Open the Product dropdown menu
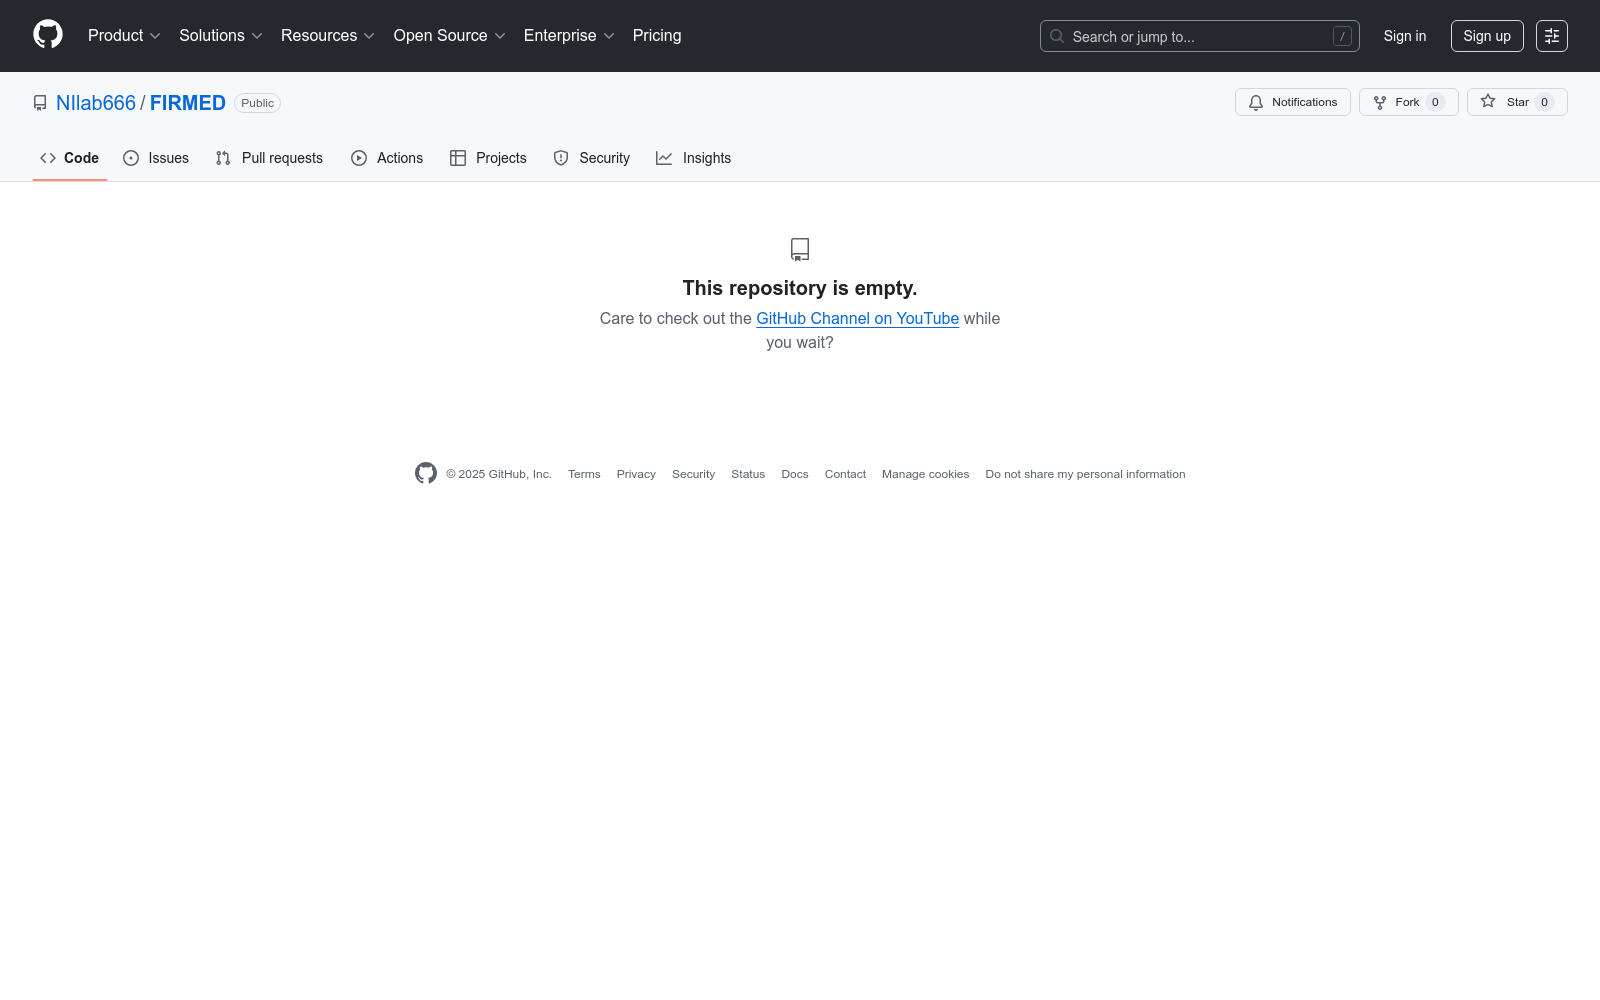 [x=124, y=36]
